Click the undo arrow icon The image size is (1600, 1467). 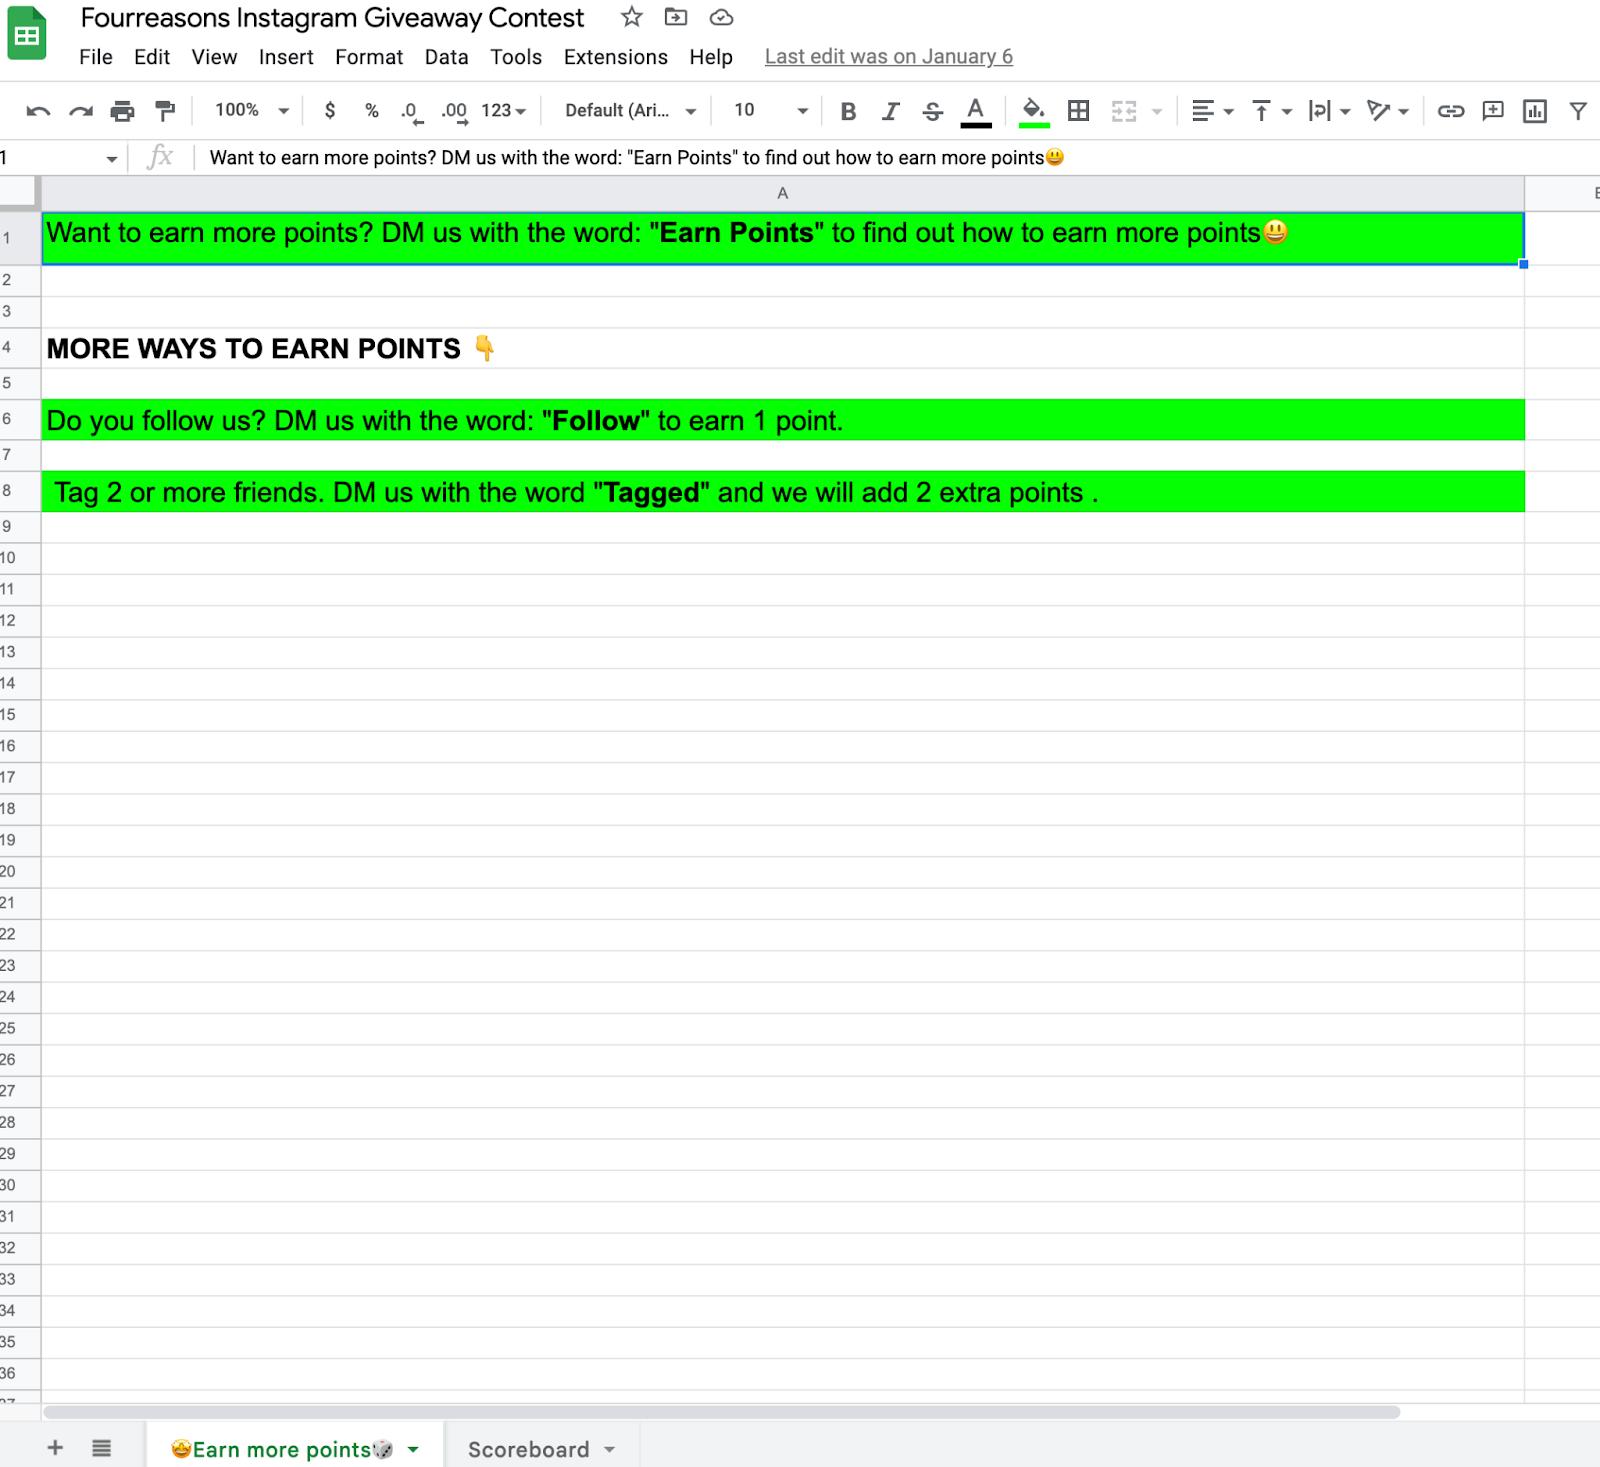pos(38,111)
